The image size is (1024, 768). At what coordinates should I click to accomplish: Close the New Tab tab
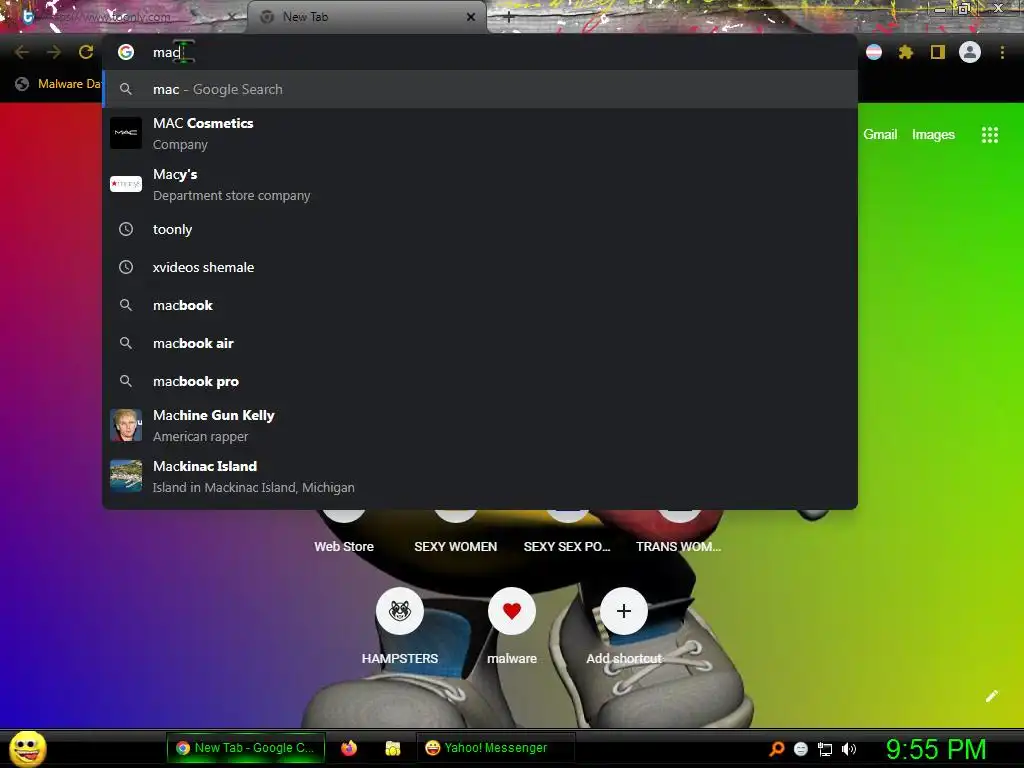(x=471, y=17)
